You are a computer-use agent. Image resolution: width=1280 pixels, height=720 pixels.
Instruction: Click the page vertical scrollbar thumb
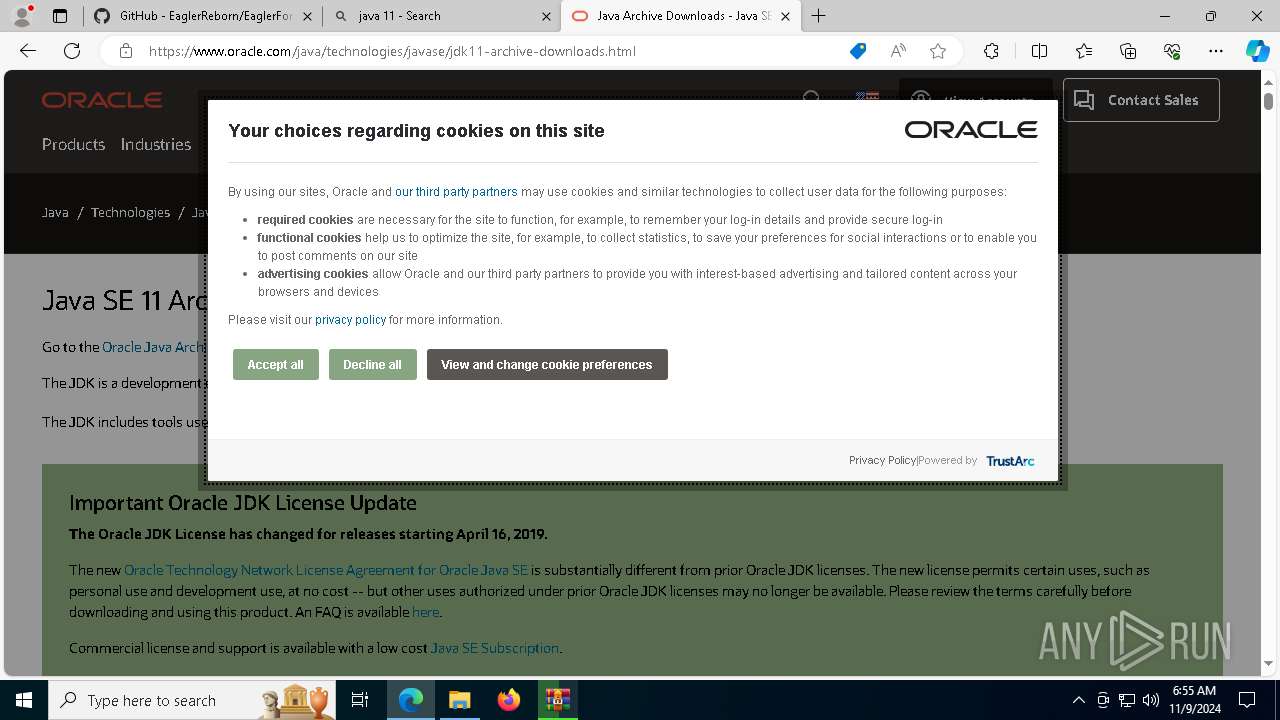[x=1268, y=102]
